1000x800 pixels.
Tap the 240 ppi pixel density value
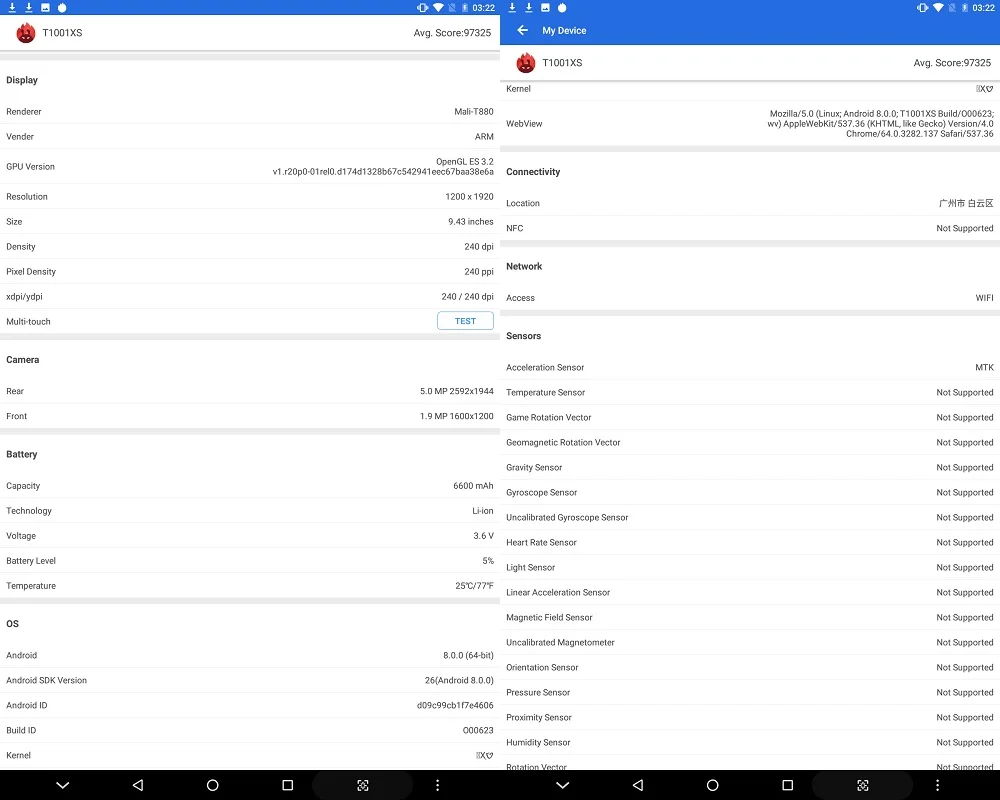pyautogui.click(x=479, y=272)
